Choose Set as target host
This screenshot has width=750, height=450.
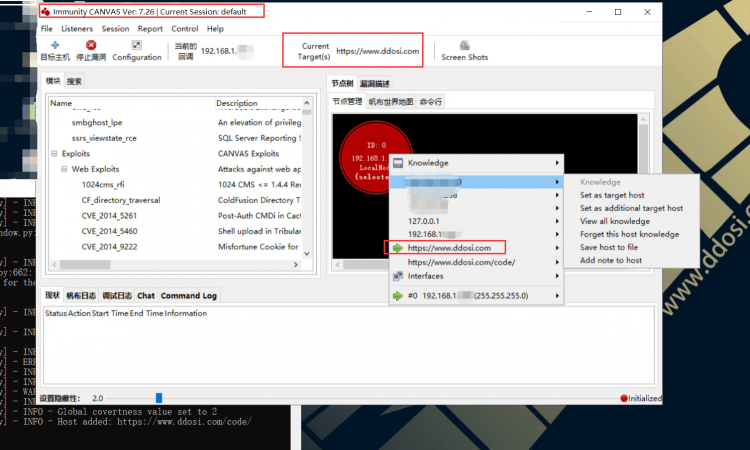tap(612, 195)
